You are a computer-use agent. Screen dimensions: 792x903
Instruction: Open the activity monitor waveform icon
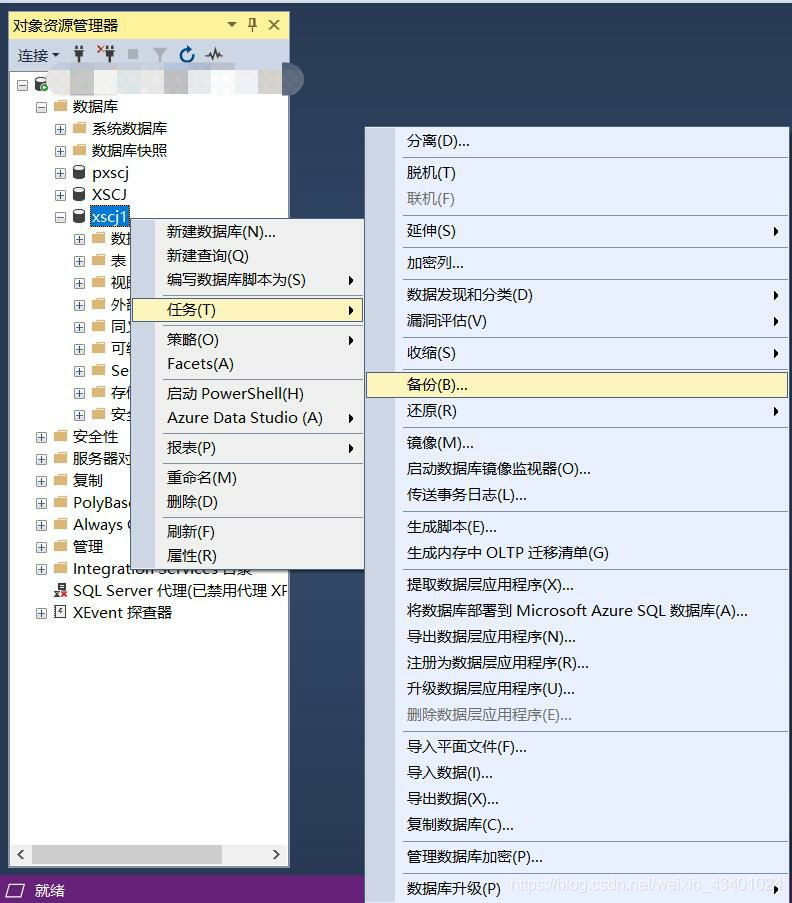214,54
